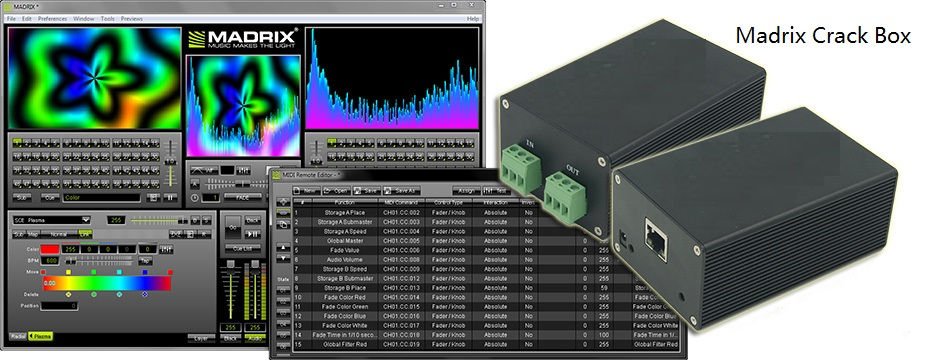Open the Window menu
The height and width of the screenshot is (360, 940).
click(x=84, y=19)
